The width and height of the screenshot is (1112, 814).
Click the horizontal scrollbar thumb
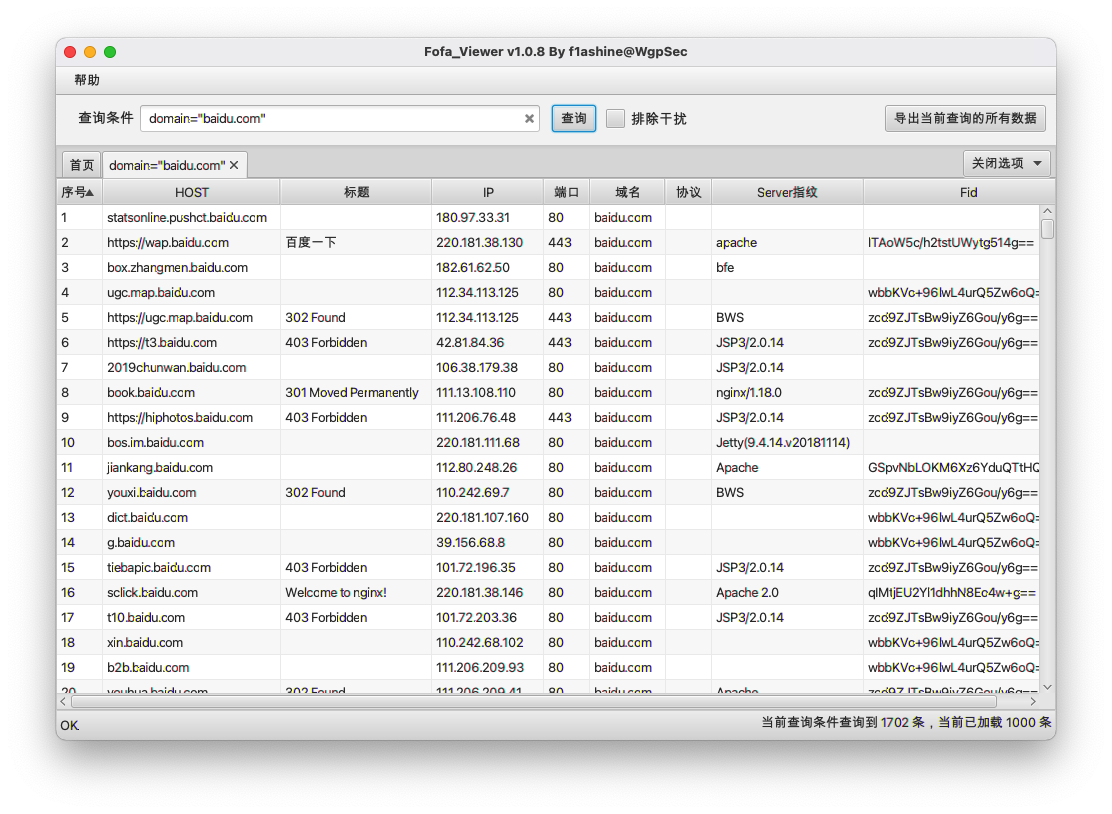(x=533, y=701)
